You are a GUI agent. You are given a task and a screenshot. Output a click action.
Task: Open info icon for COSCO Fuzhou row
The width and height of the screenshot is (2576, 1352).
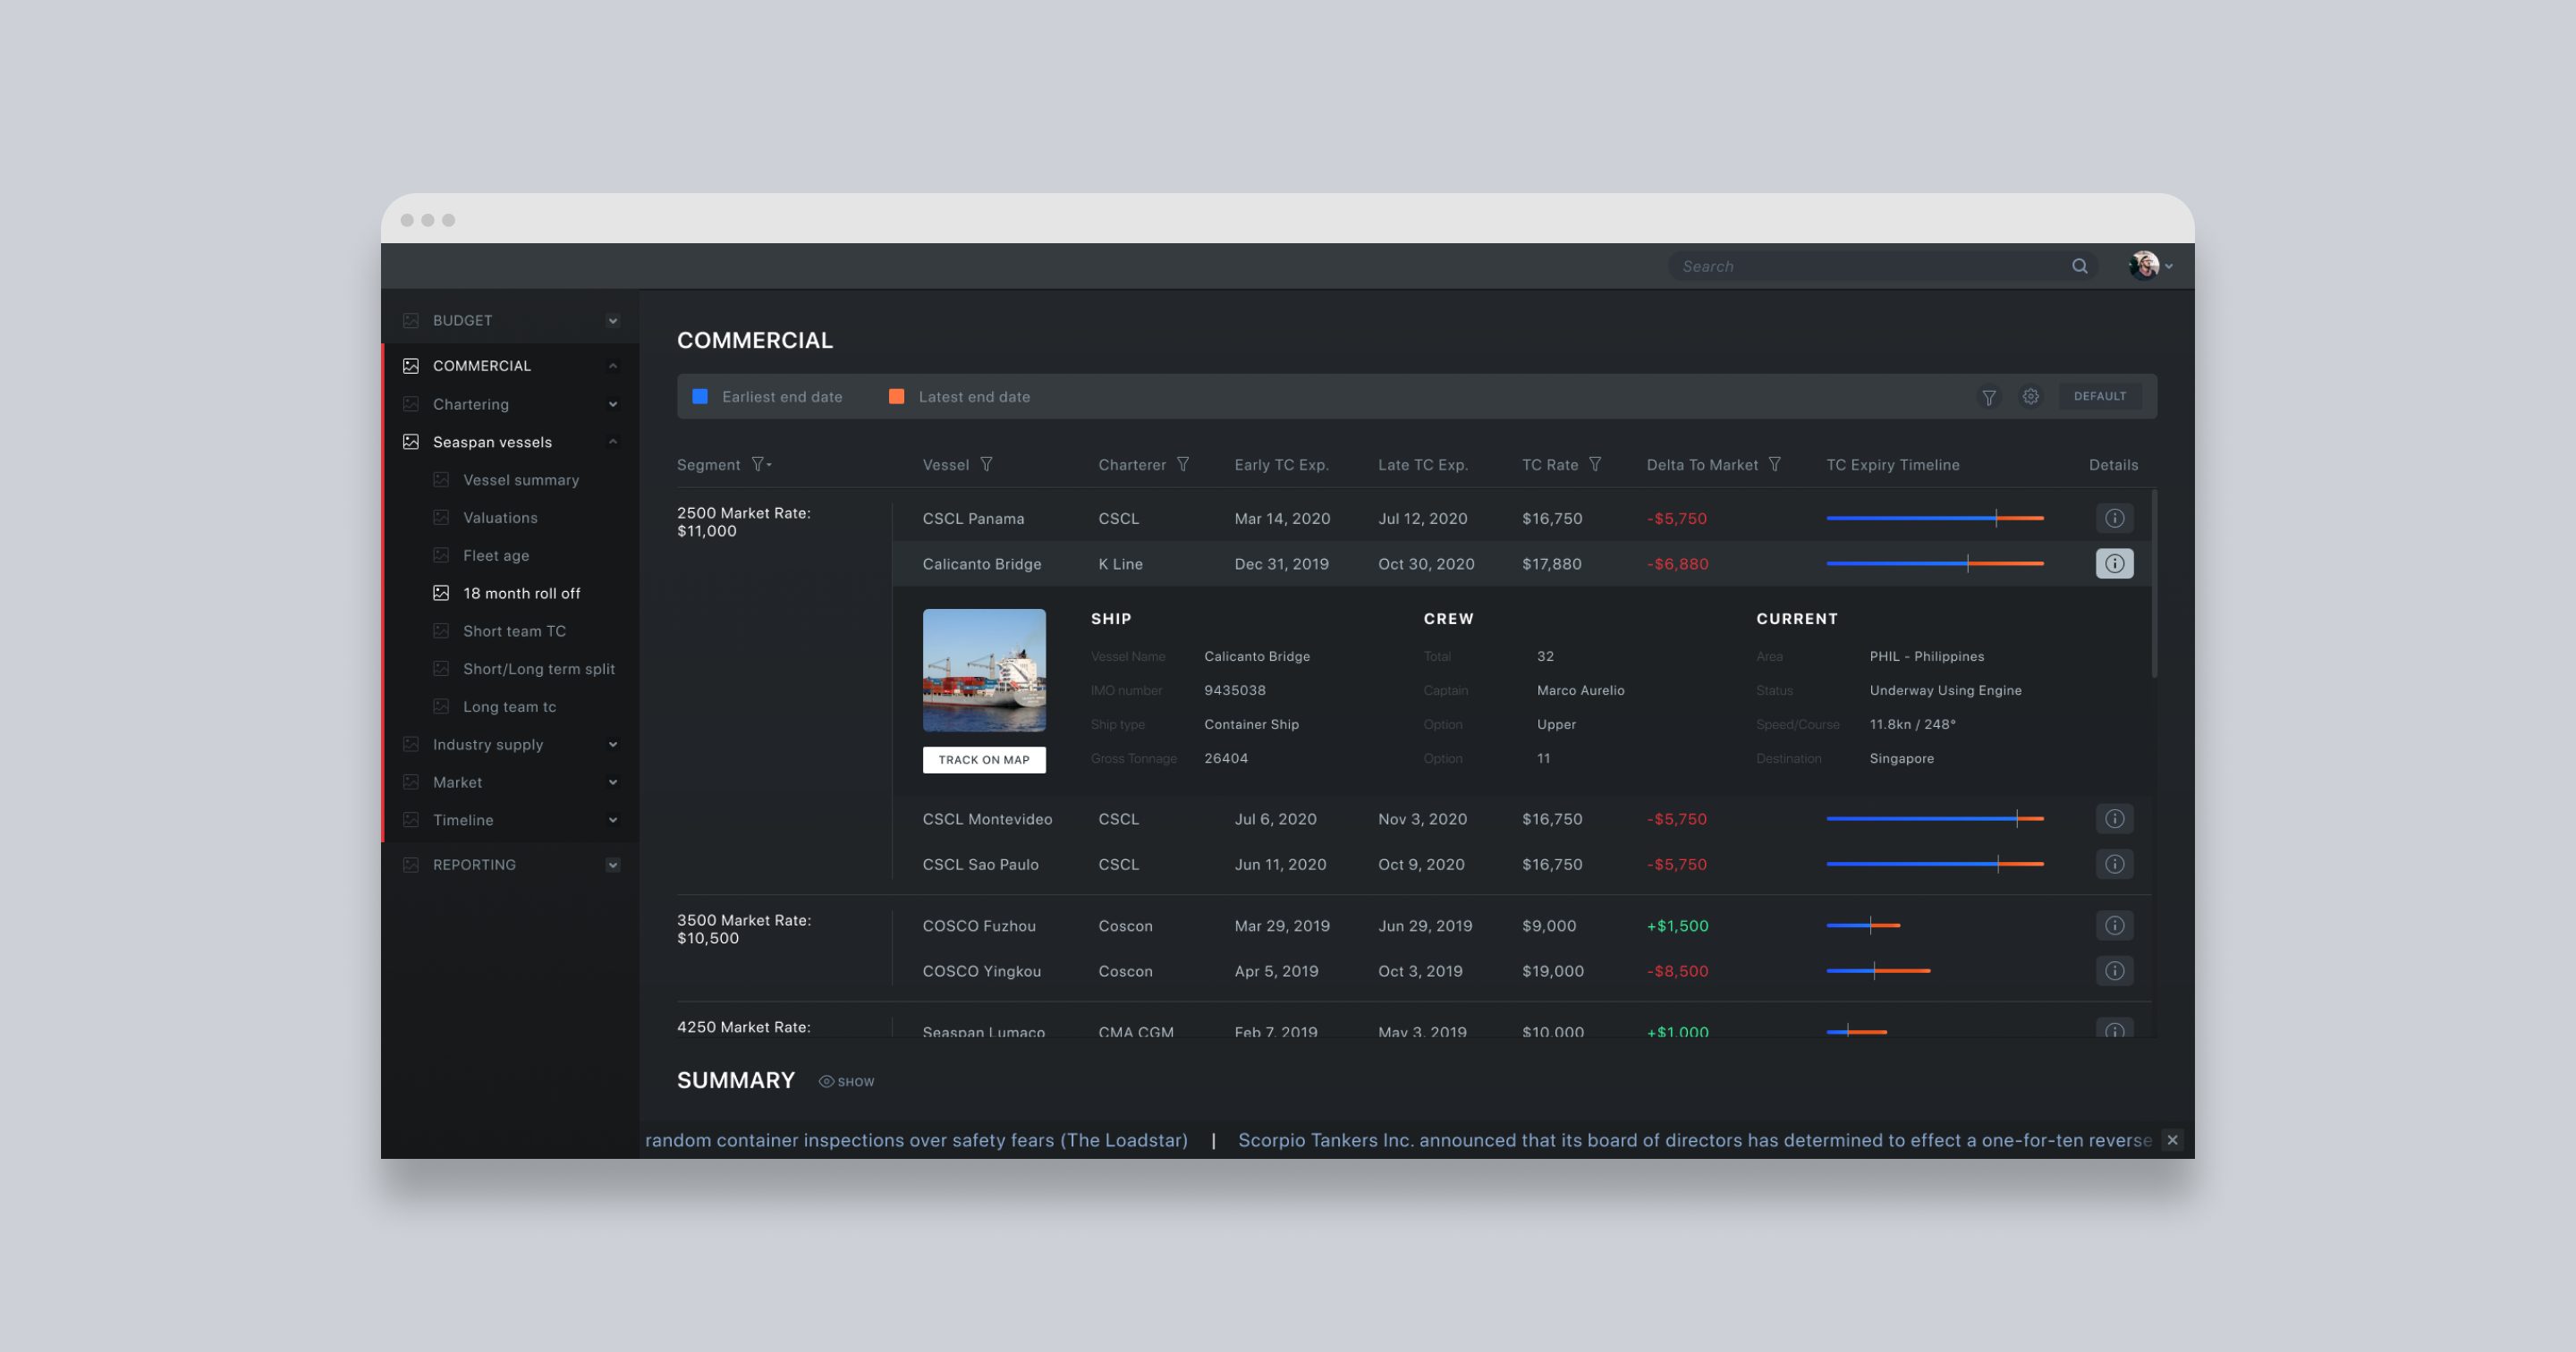point(2114,926)
